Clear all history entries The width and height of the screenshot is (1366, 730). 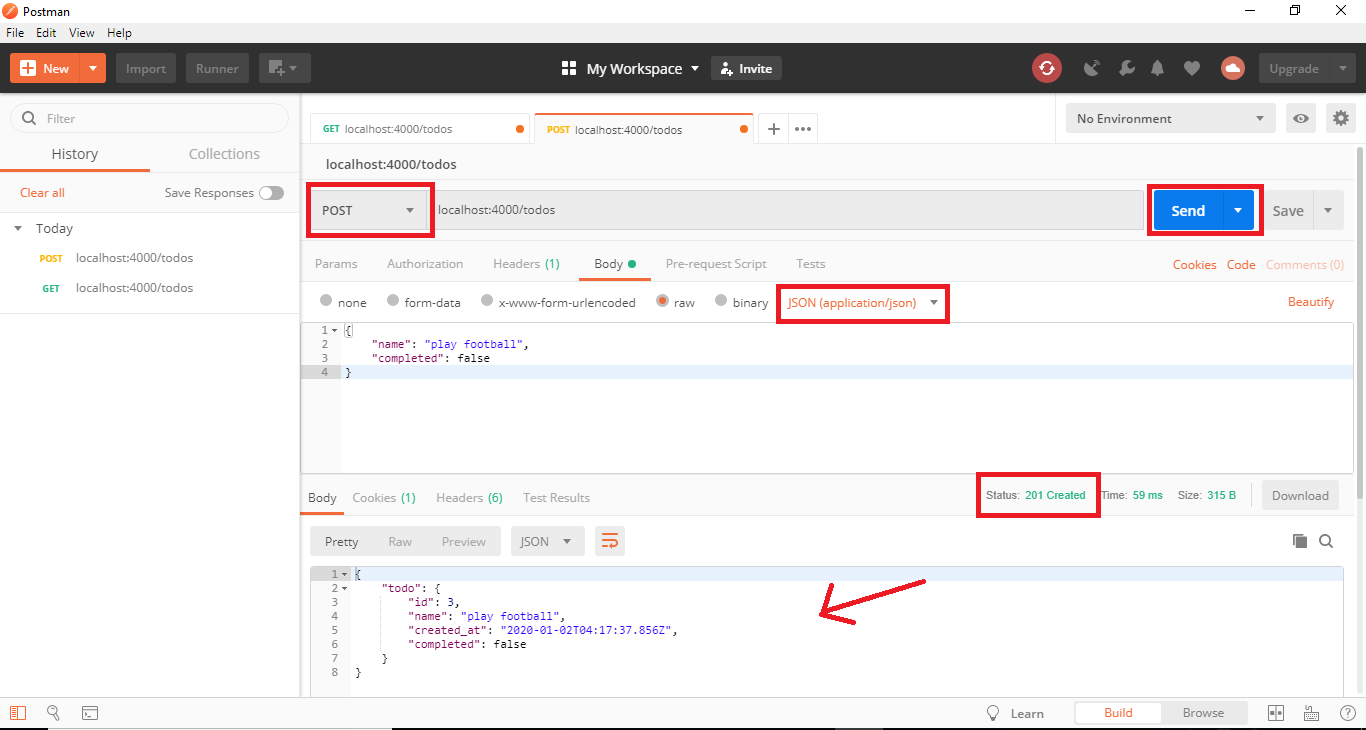coord(42,193)
